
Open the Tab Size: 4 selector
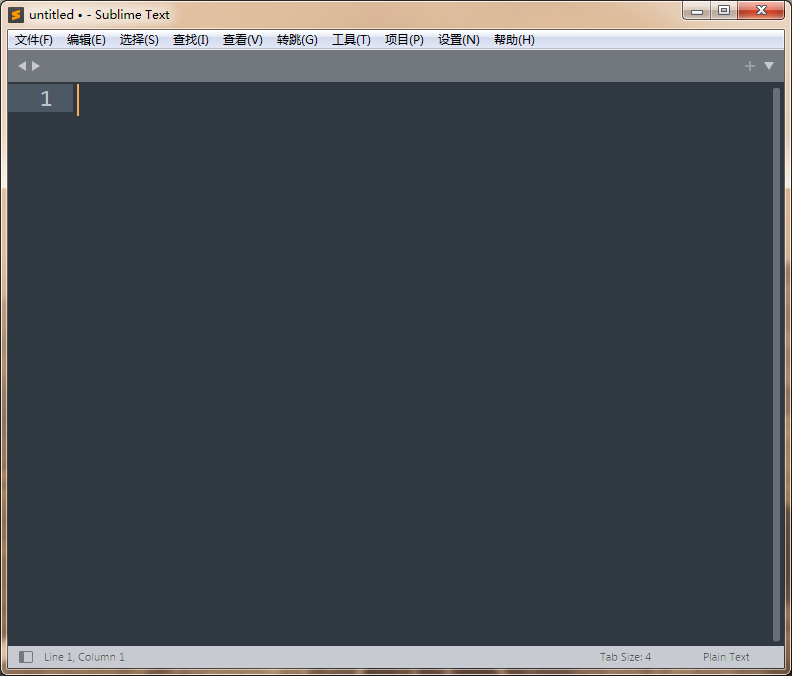pyautogui.click(x=625, y=657)
